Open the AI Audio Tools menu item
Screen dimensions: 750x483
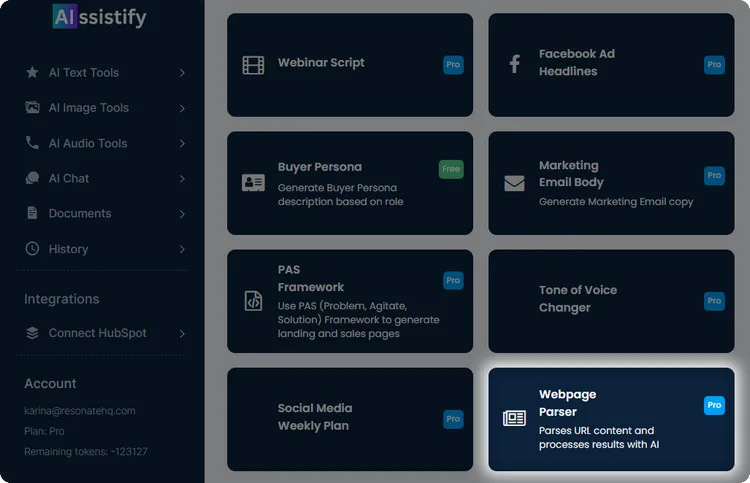[x=88, y=143]
